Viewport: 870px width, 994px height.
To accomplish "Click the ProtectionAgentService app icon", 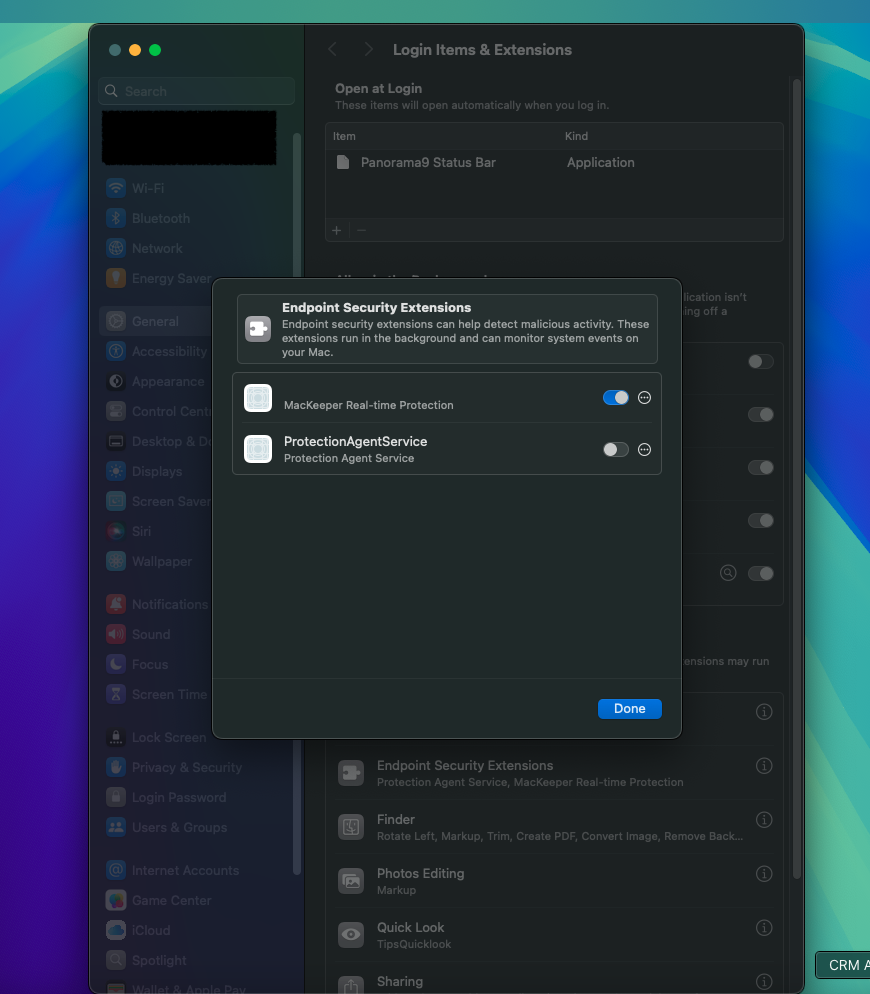I will point(258,449).
